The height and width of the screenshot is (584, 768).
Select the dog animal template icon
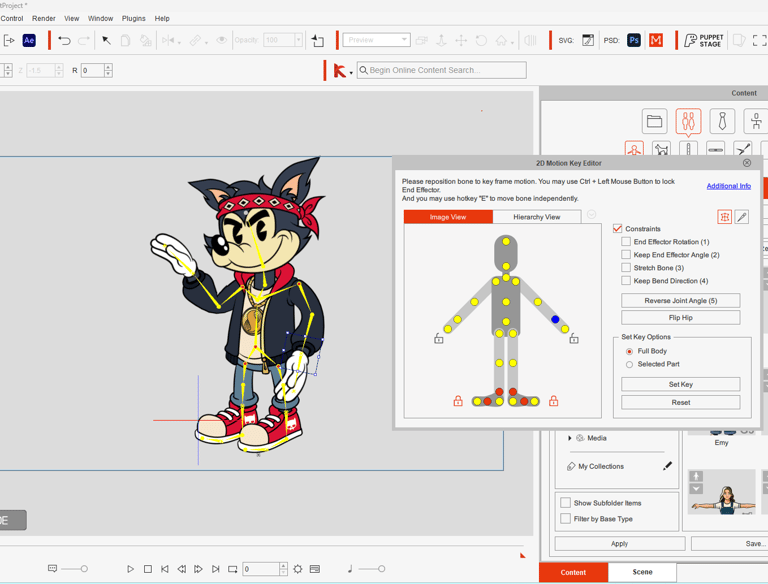[661, 148]
